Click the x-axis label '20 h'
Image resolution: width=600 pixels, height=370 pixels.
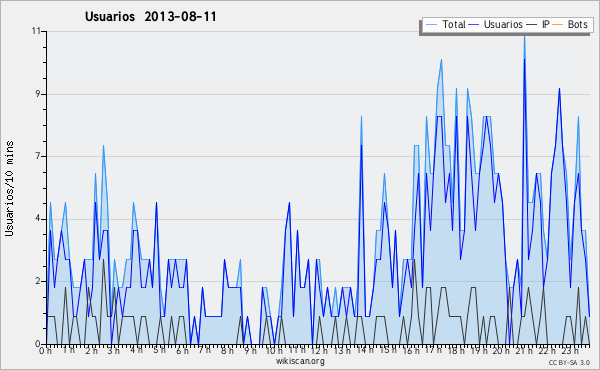click(x=501, y=351)
